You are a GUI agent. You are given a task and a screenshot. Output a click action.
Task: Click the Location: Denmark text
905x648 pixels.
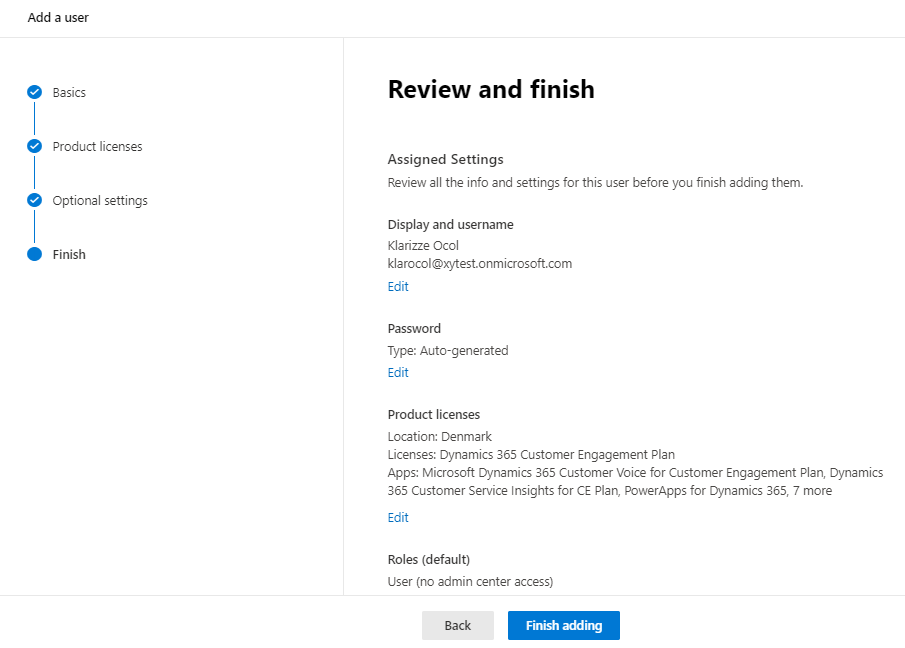(x=440, y=436)
